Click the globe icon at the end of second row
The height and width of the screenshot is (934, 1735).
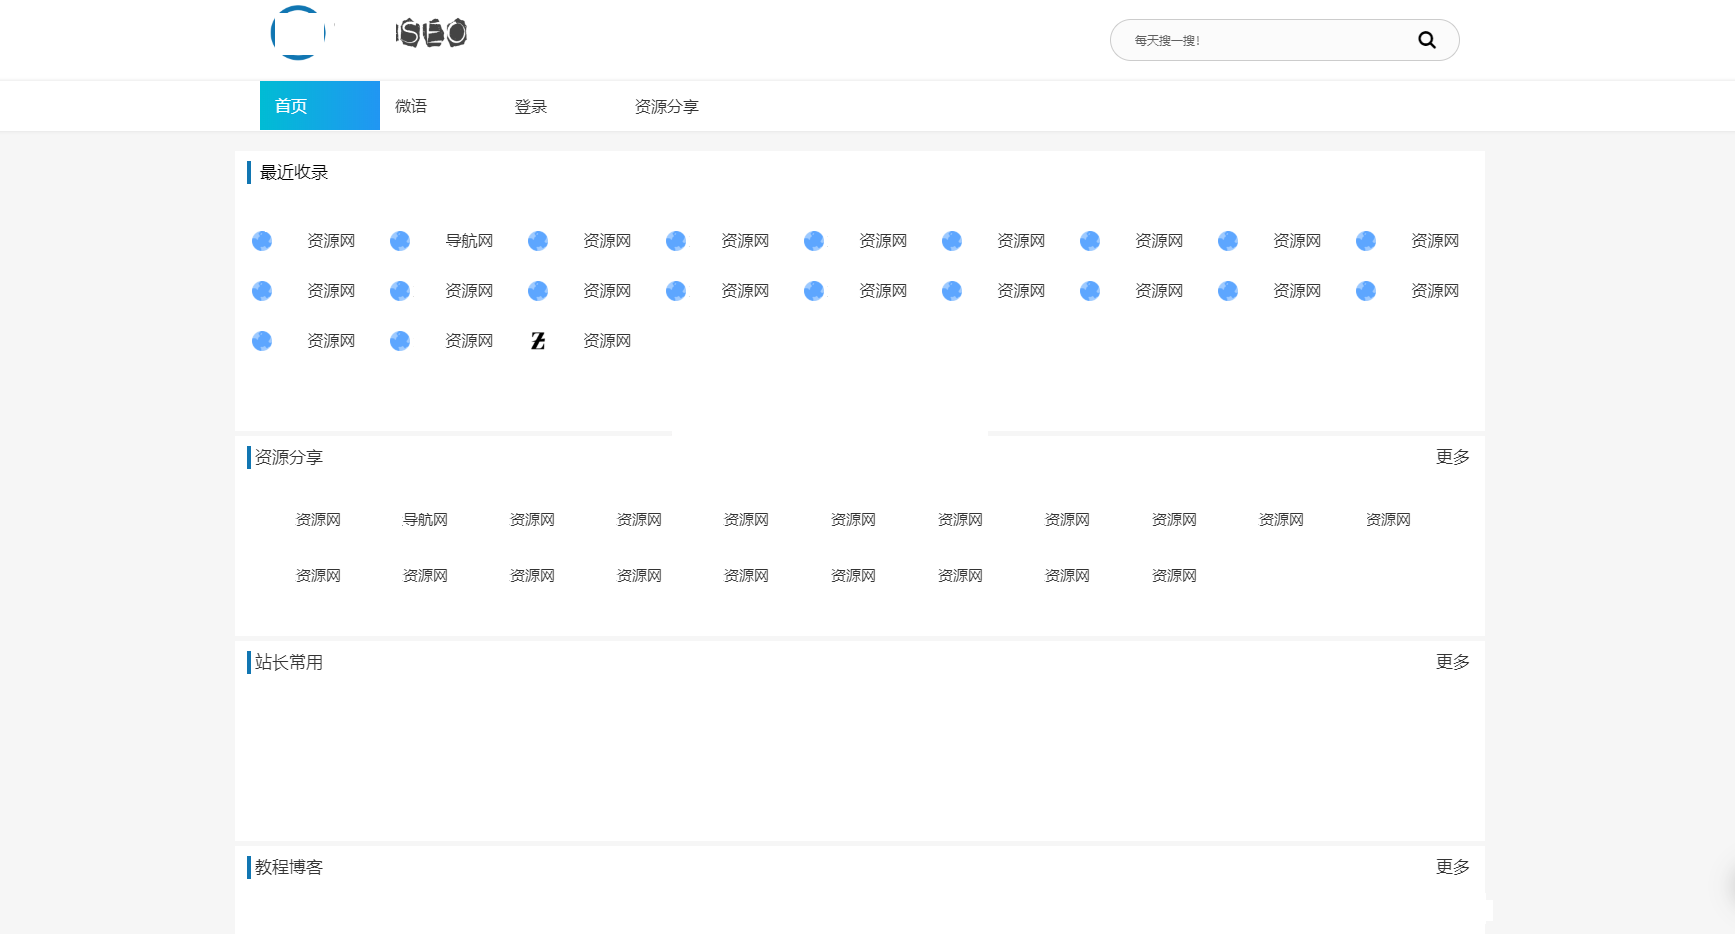click(1366, 290)
